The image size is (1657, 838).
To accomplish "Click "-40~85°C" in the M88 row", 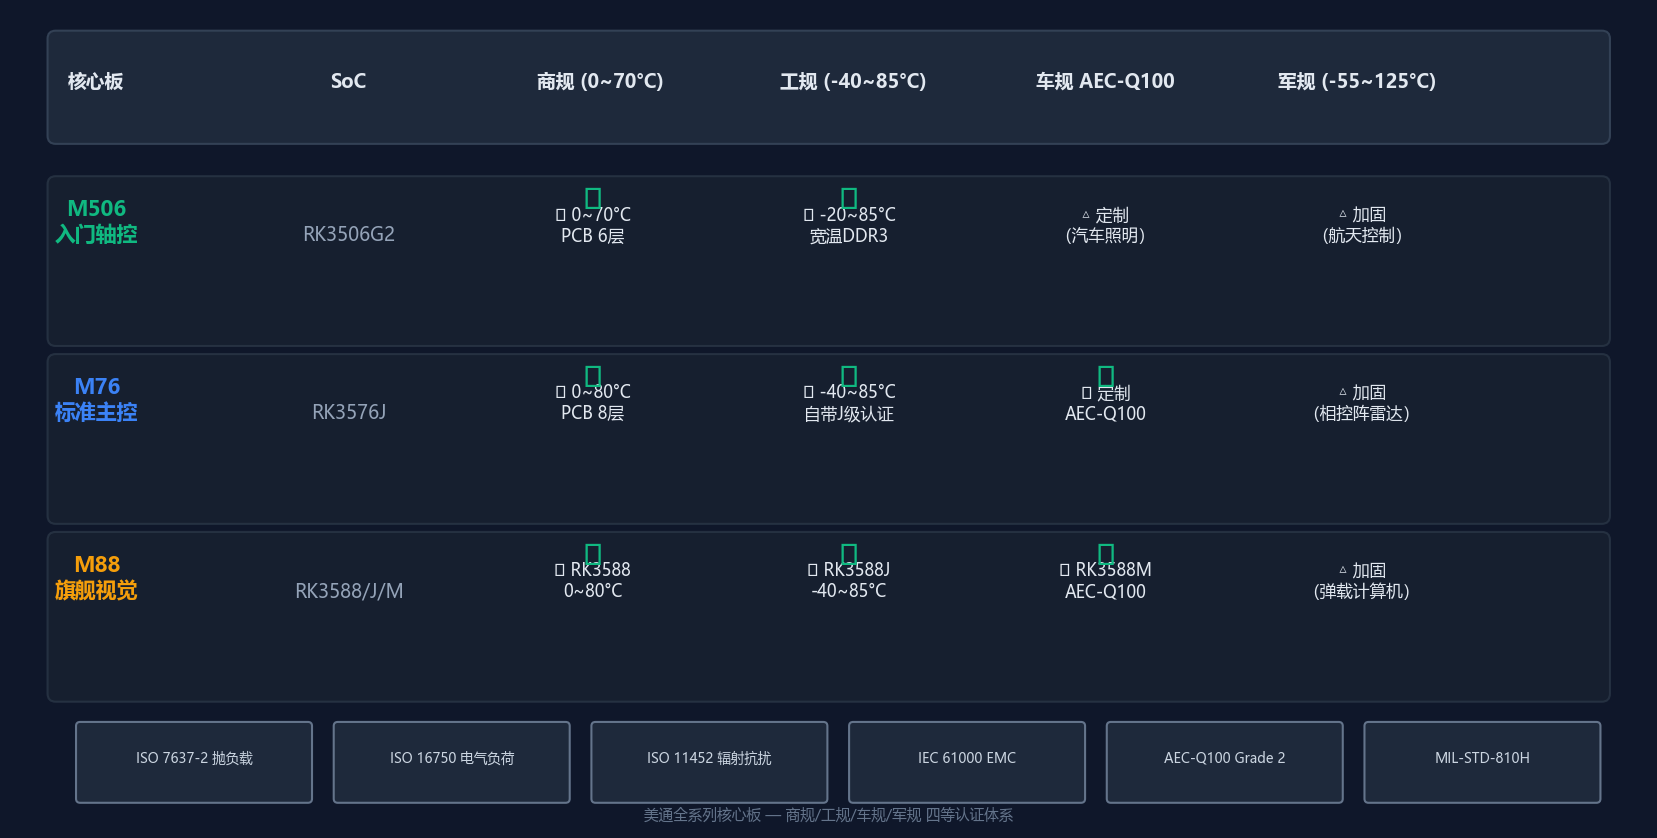I will (849, 591).
